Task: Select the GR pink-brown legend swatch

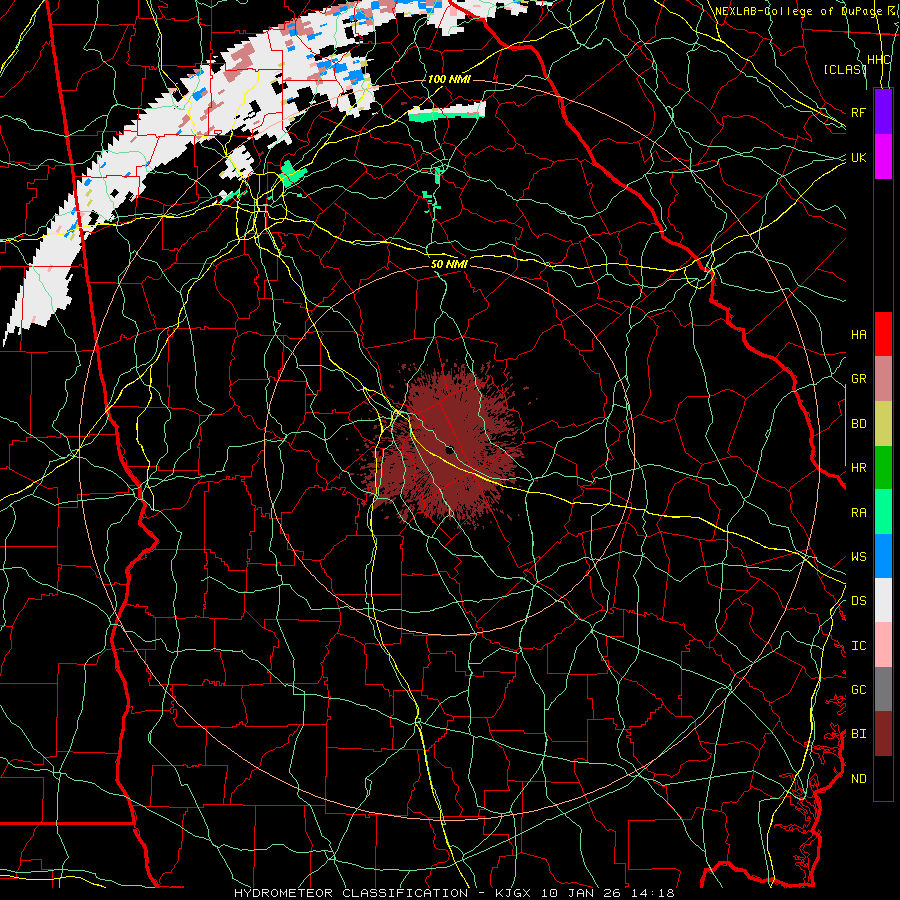Action: [883, 378]
